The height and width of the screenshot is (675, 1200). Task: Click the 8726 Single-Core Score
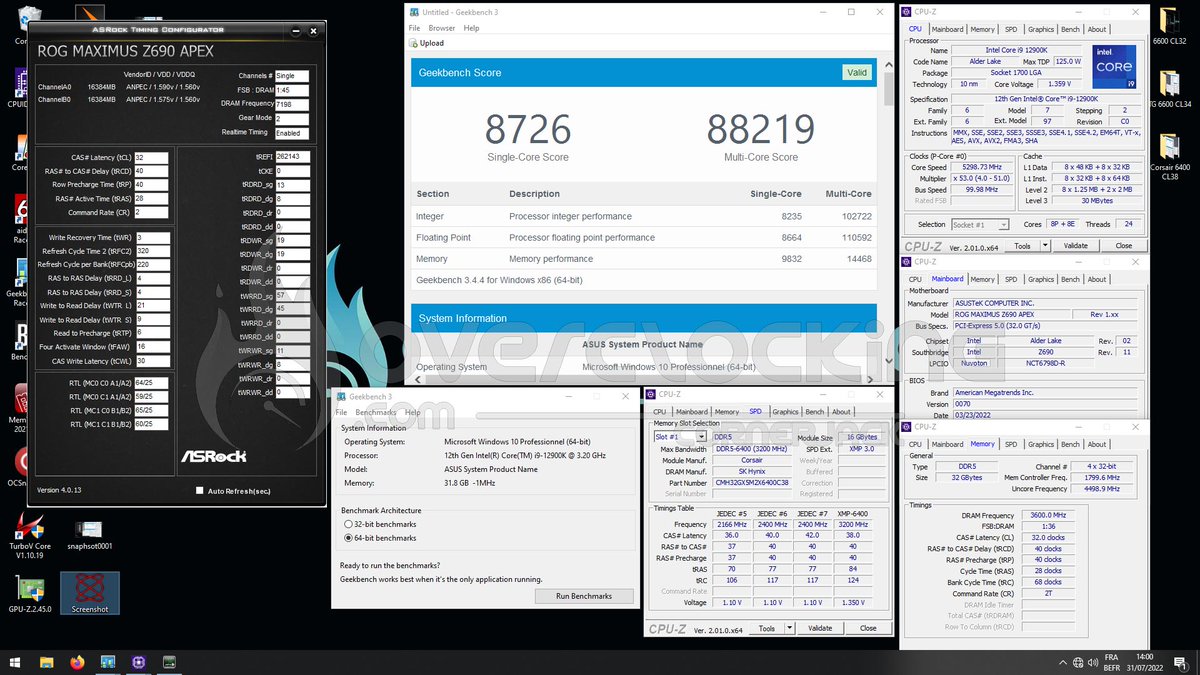tap(527, 130)
